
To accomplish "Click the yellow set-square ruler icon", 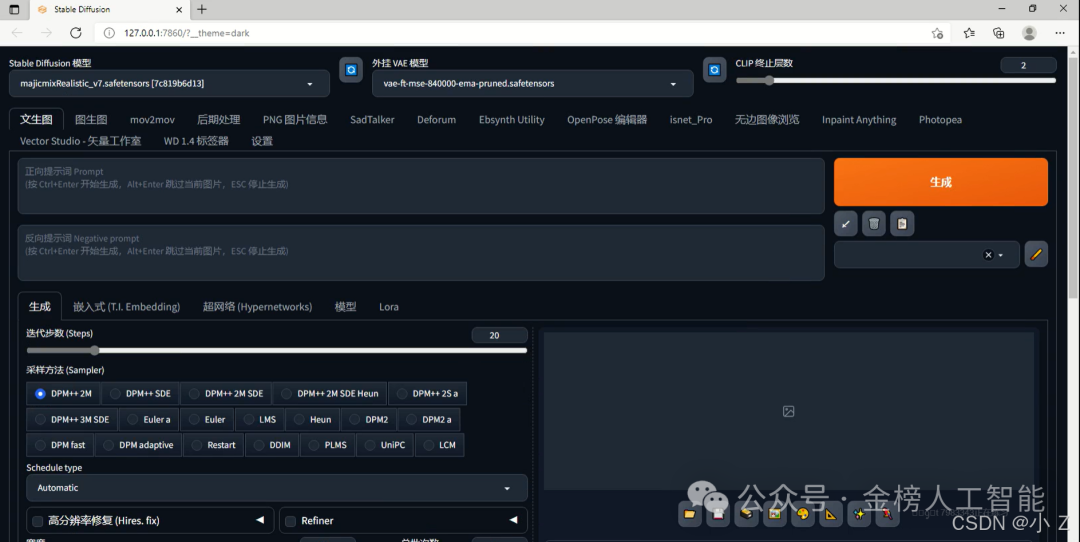I will 831,514.
